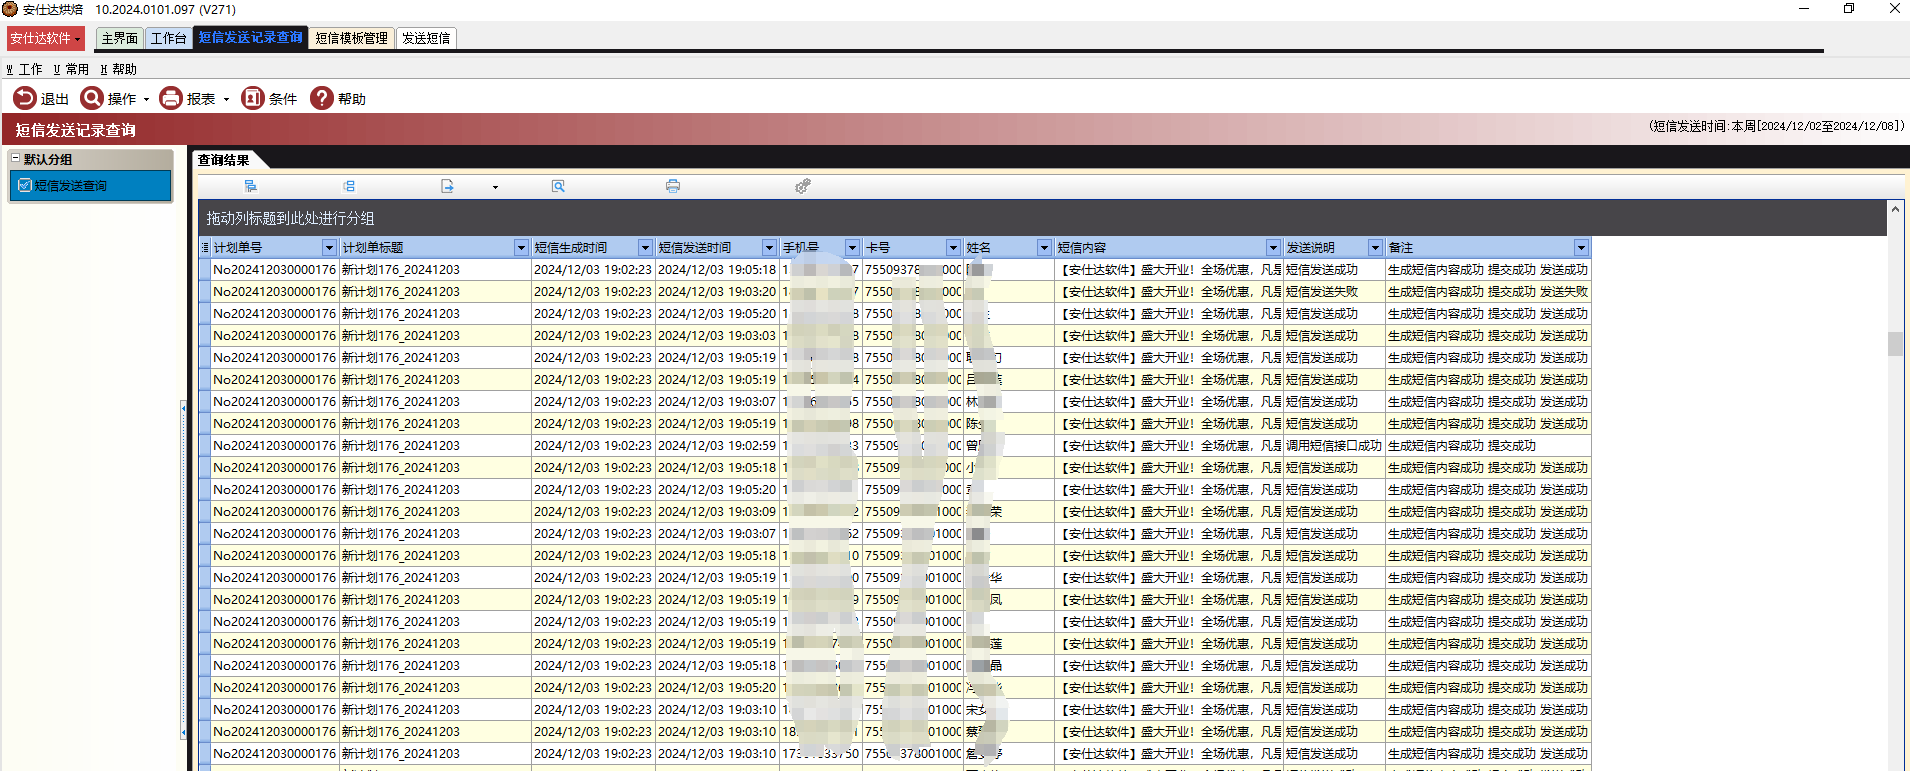Image resolution: width=1910 pixels, height=771 pixels.
Task: Click the 退出 exit icon
Action: pyautogui.click(x=24, y=98)
